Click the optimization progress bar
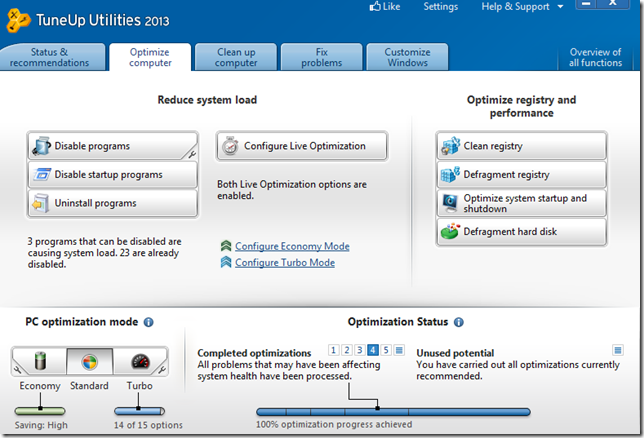The height and width of the screenshot is (438, 644). [x=393, y=411]
